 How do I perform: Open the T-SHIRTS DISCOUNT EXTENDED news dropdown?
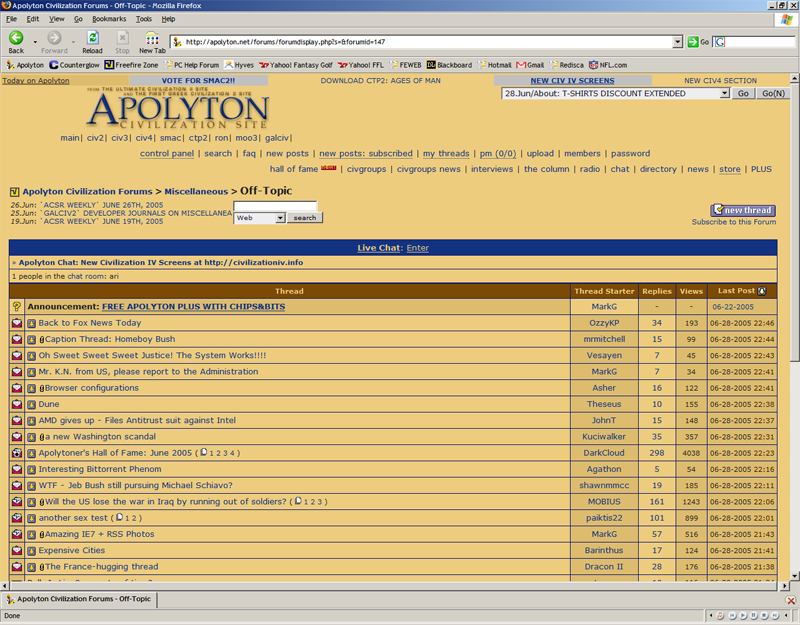point(724,93)
